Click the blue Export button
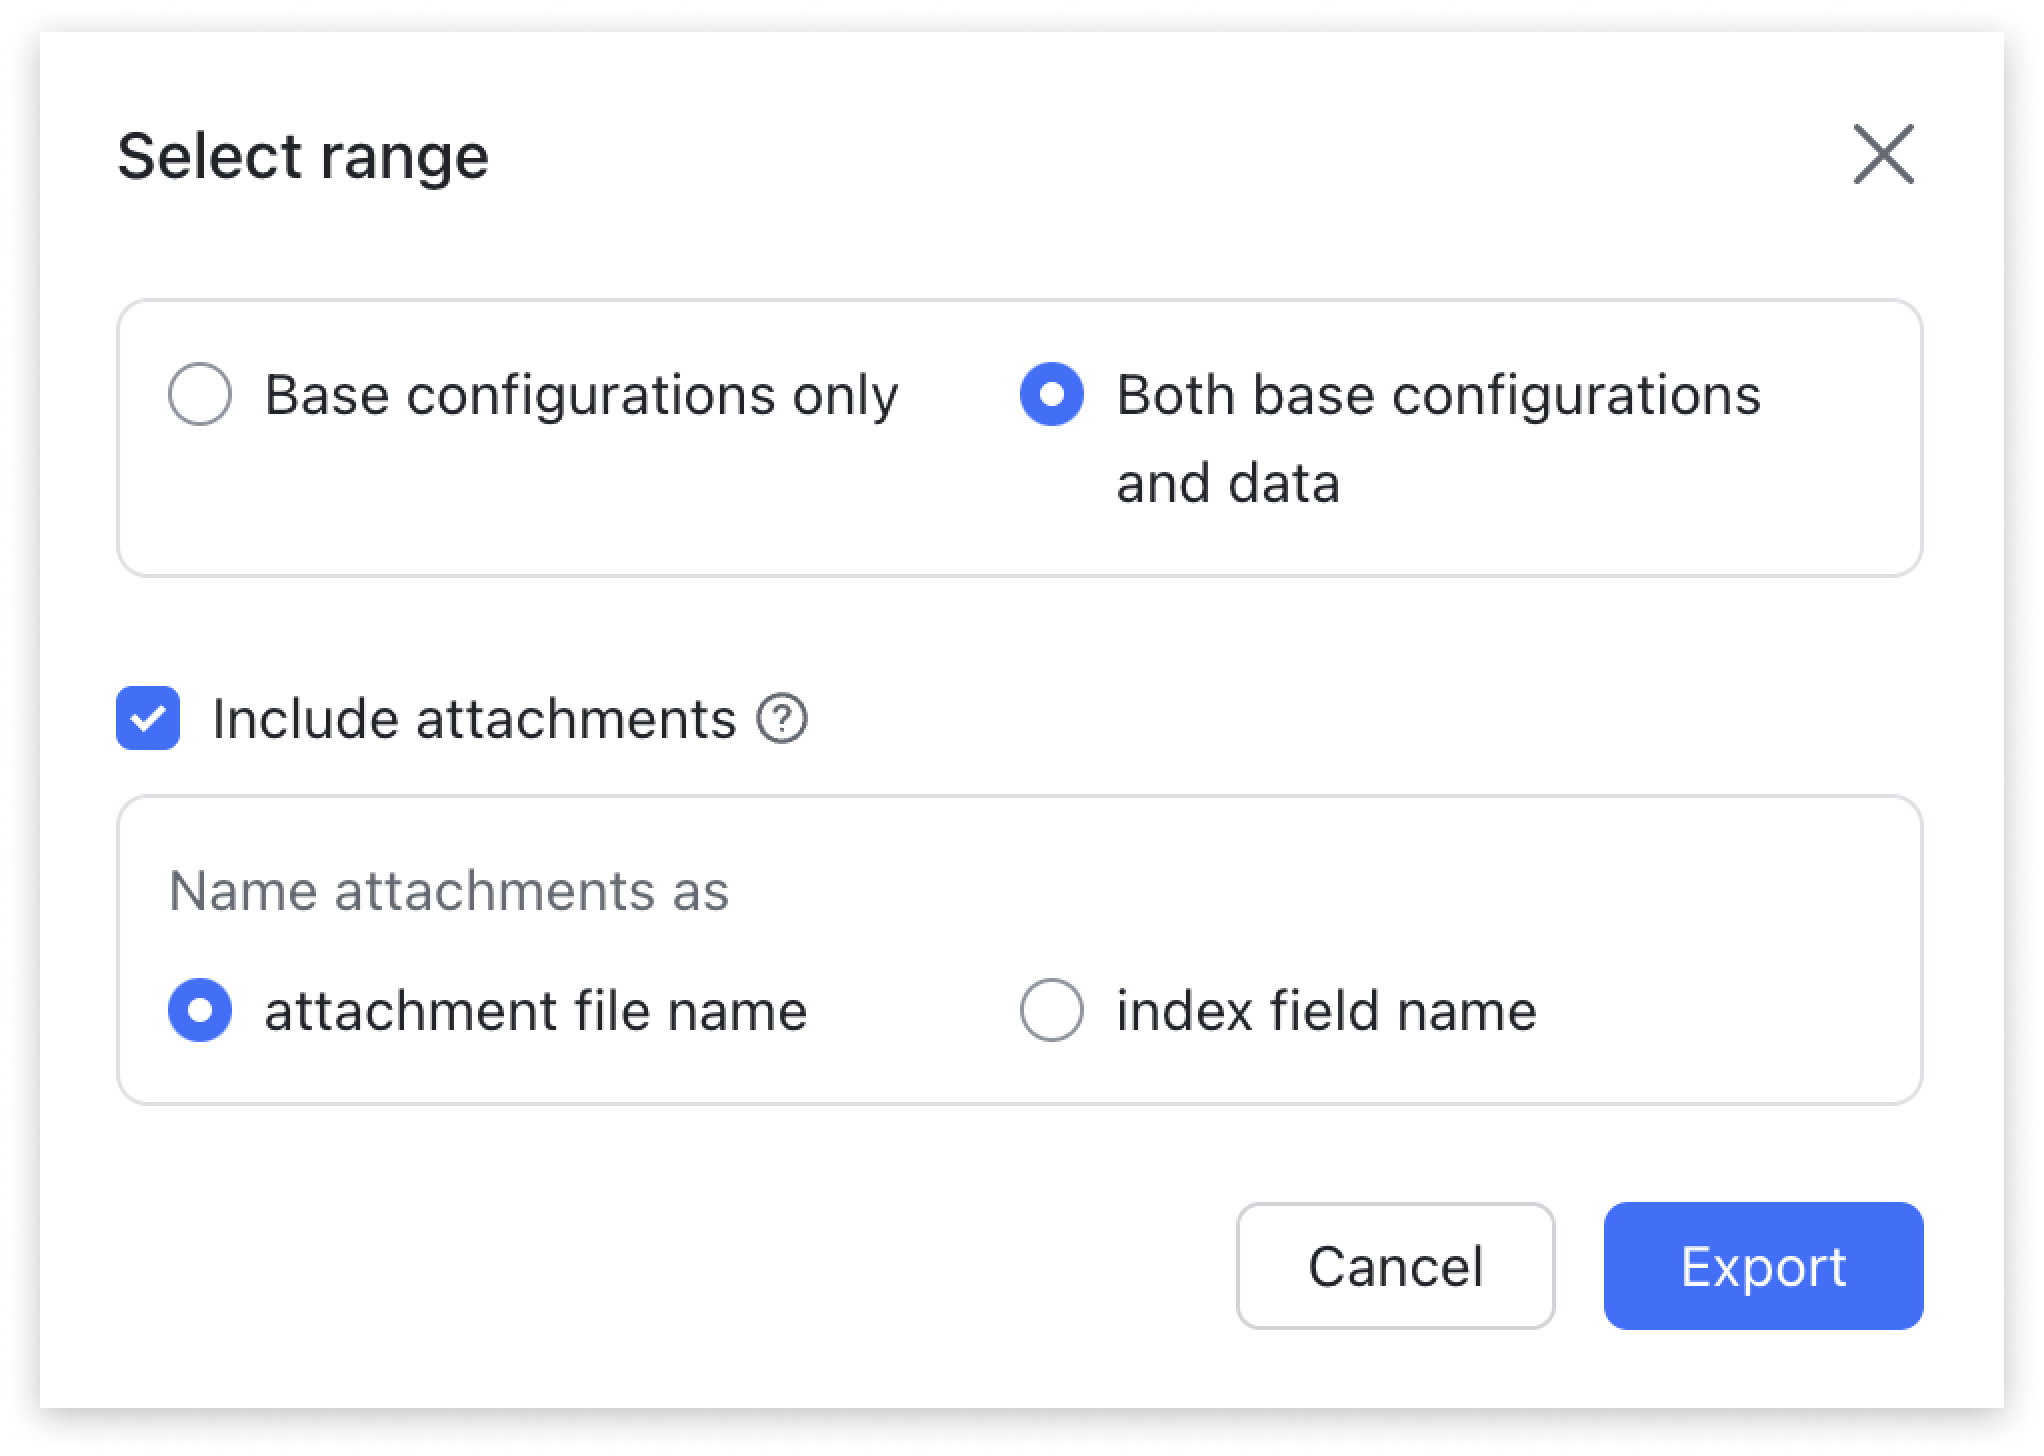Viewport: 2044px width, 1456px height. (x=1763, y=1266)
